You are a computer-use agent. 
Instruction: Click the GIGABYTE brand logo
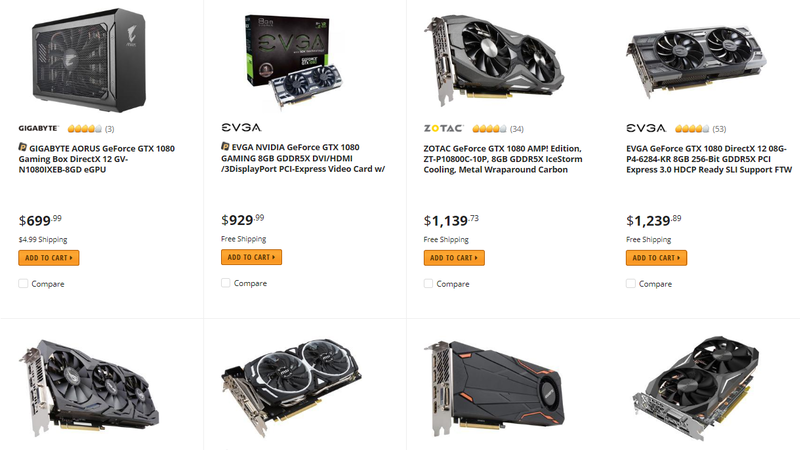point(39,128)
